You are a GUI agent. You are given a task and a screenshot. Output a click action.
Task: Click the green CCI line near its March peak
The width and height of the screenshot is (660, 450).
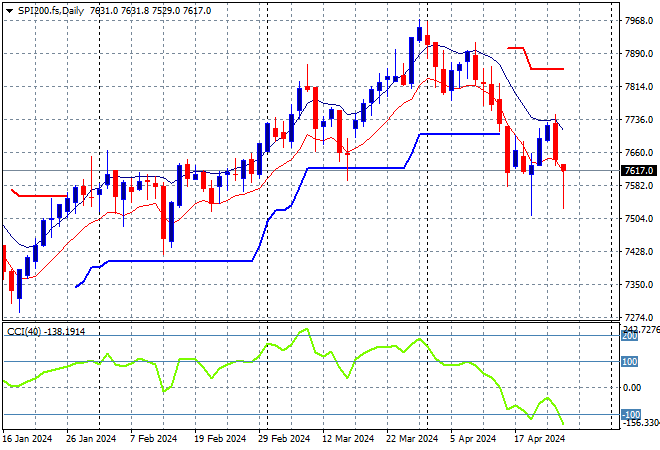coord(300,332)
